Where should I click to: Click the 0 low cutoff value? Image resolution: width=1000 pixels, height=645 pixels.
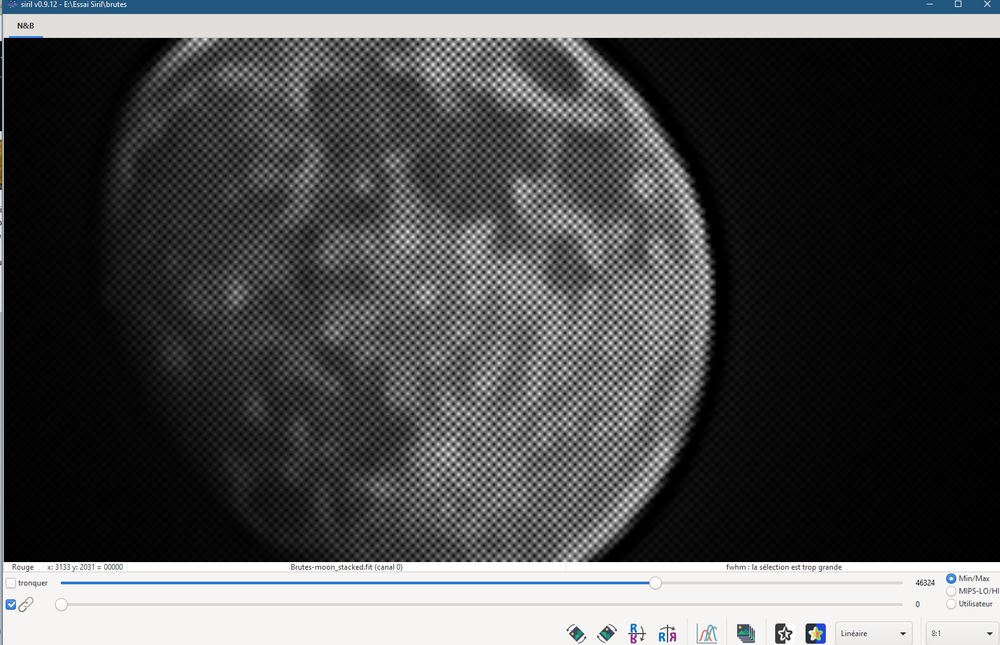[918, 604]
